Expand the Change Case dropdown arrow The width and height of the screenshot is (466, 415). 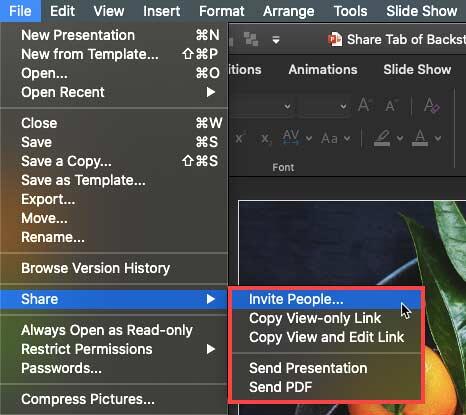coord(347,138)
